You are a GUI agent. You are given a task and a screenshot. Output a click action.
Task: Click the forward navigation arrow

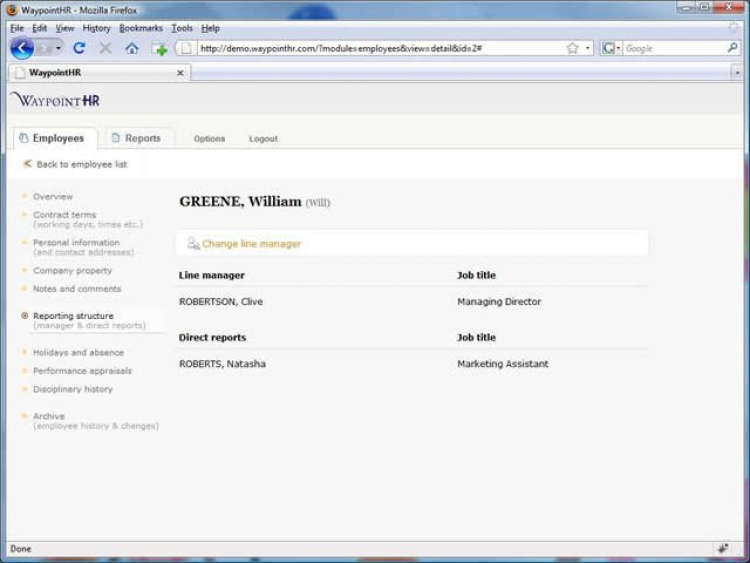point(44,48)
